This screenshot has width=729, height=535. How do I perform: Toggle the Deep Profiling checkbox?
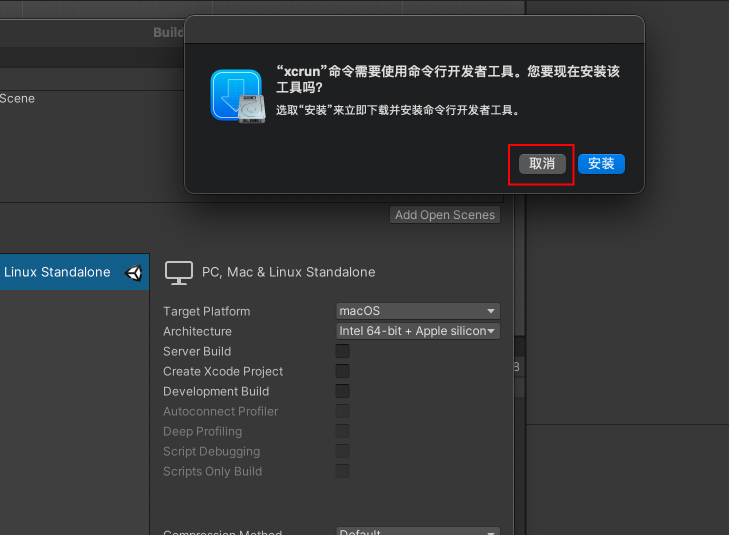342,431
